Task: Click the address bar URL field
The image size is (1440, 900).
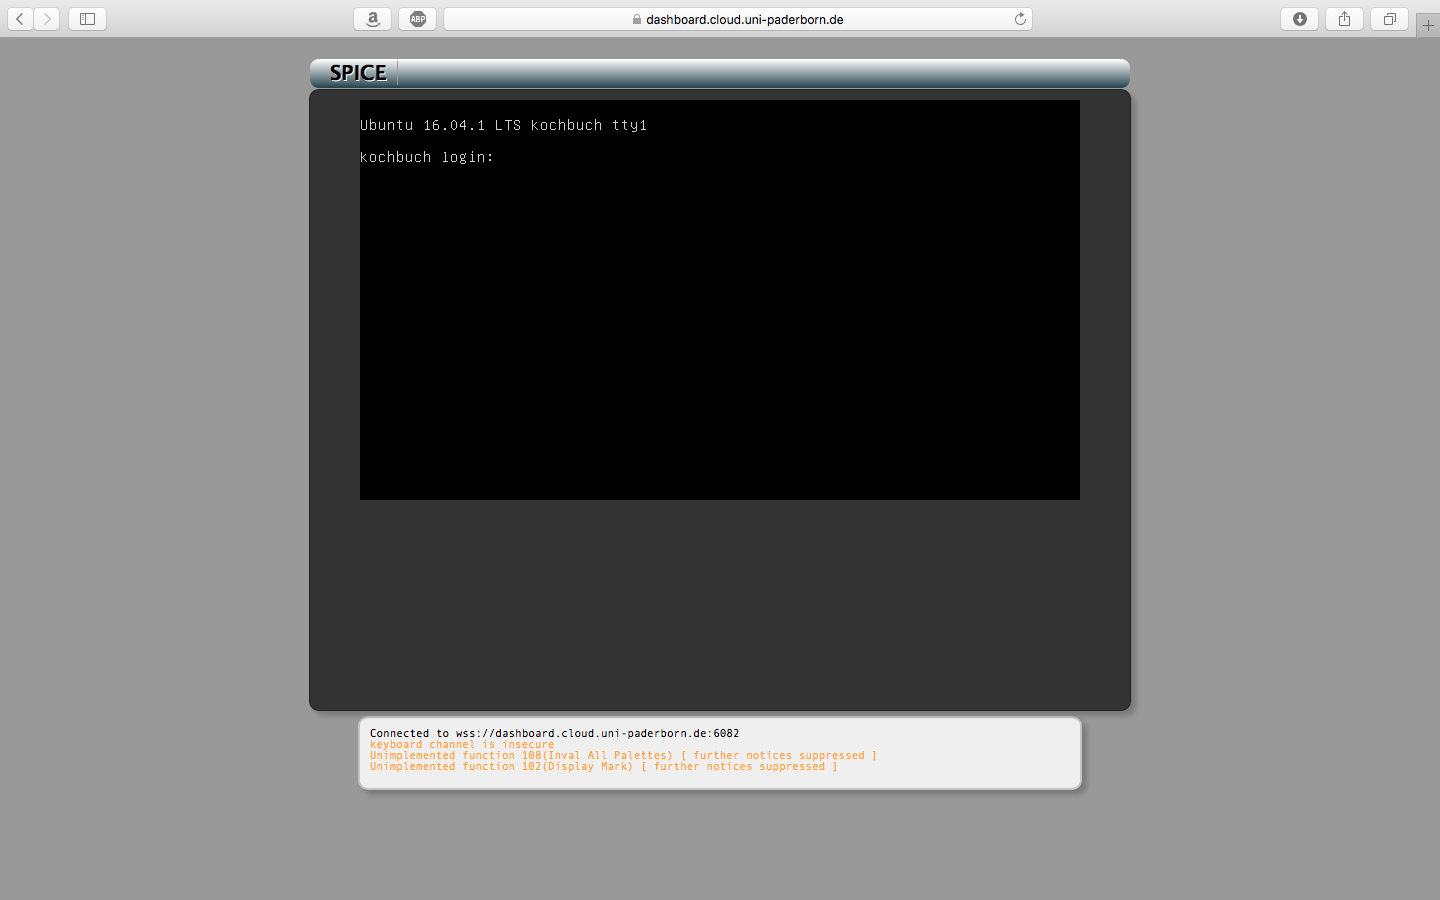Action: pyautogui.click(x=738, y=19)
